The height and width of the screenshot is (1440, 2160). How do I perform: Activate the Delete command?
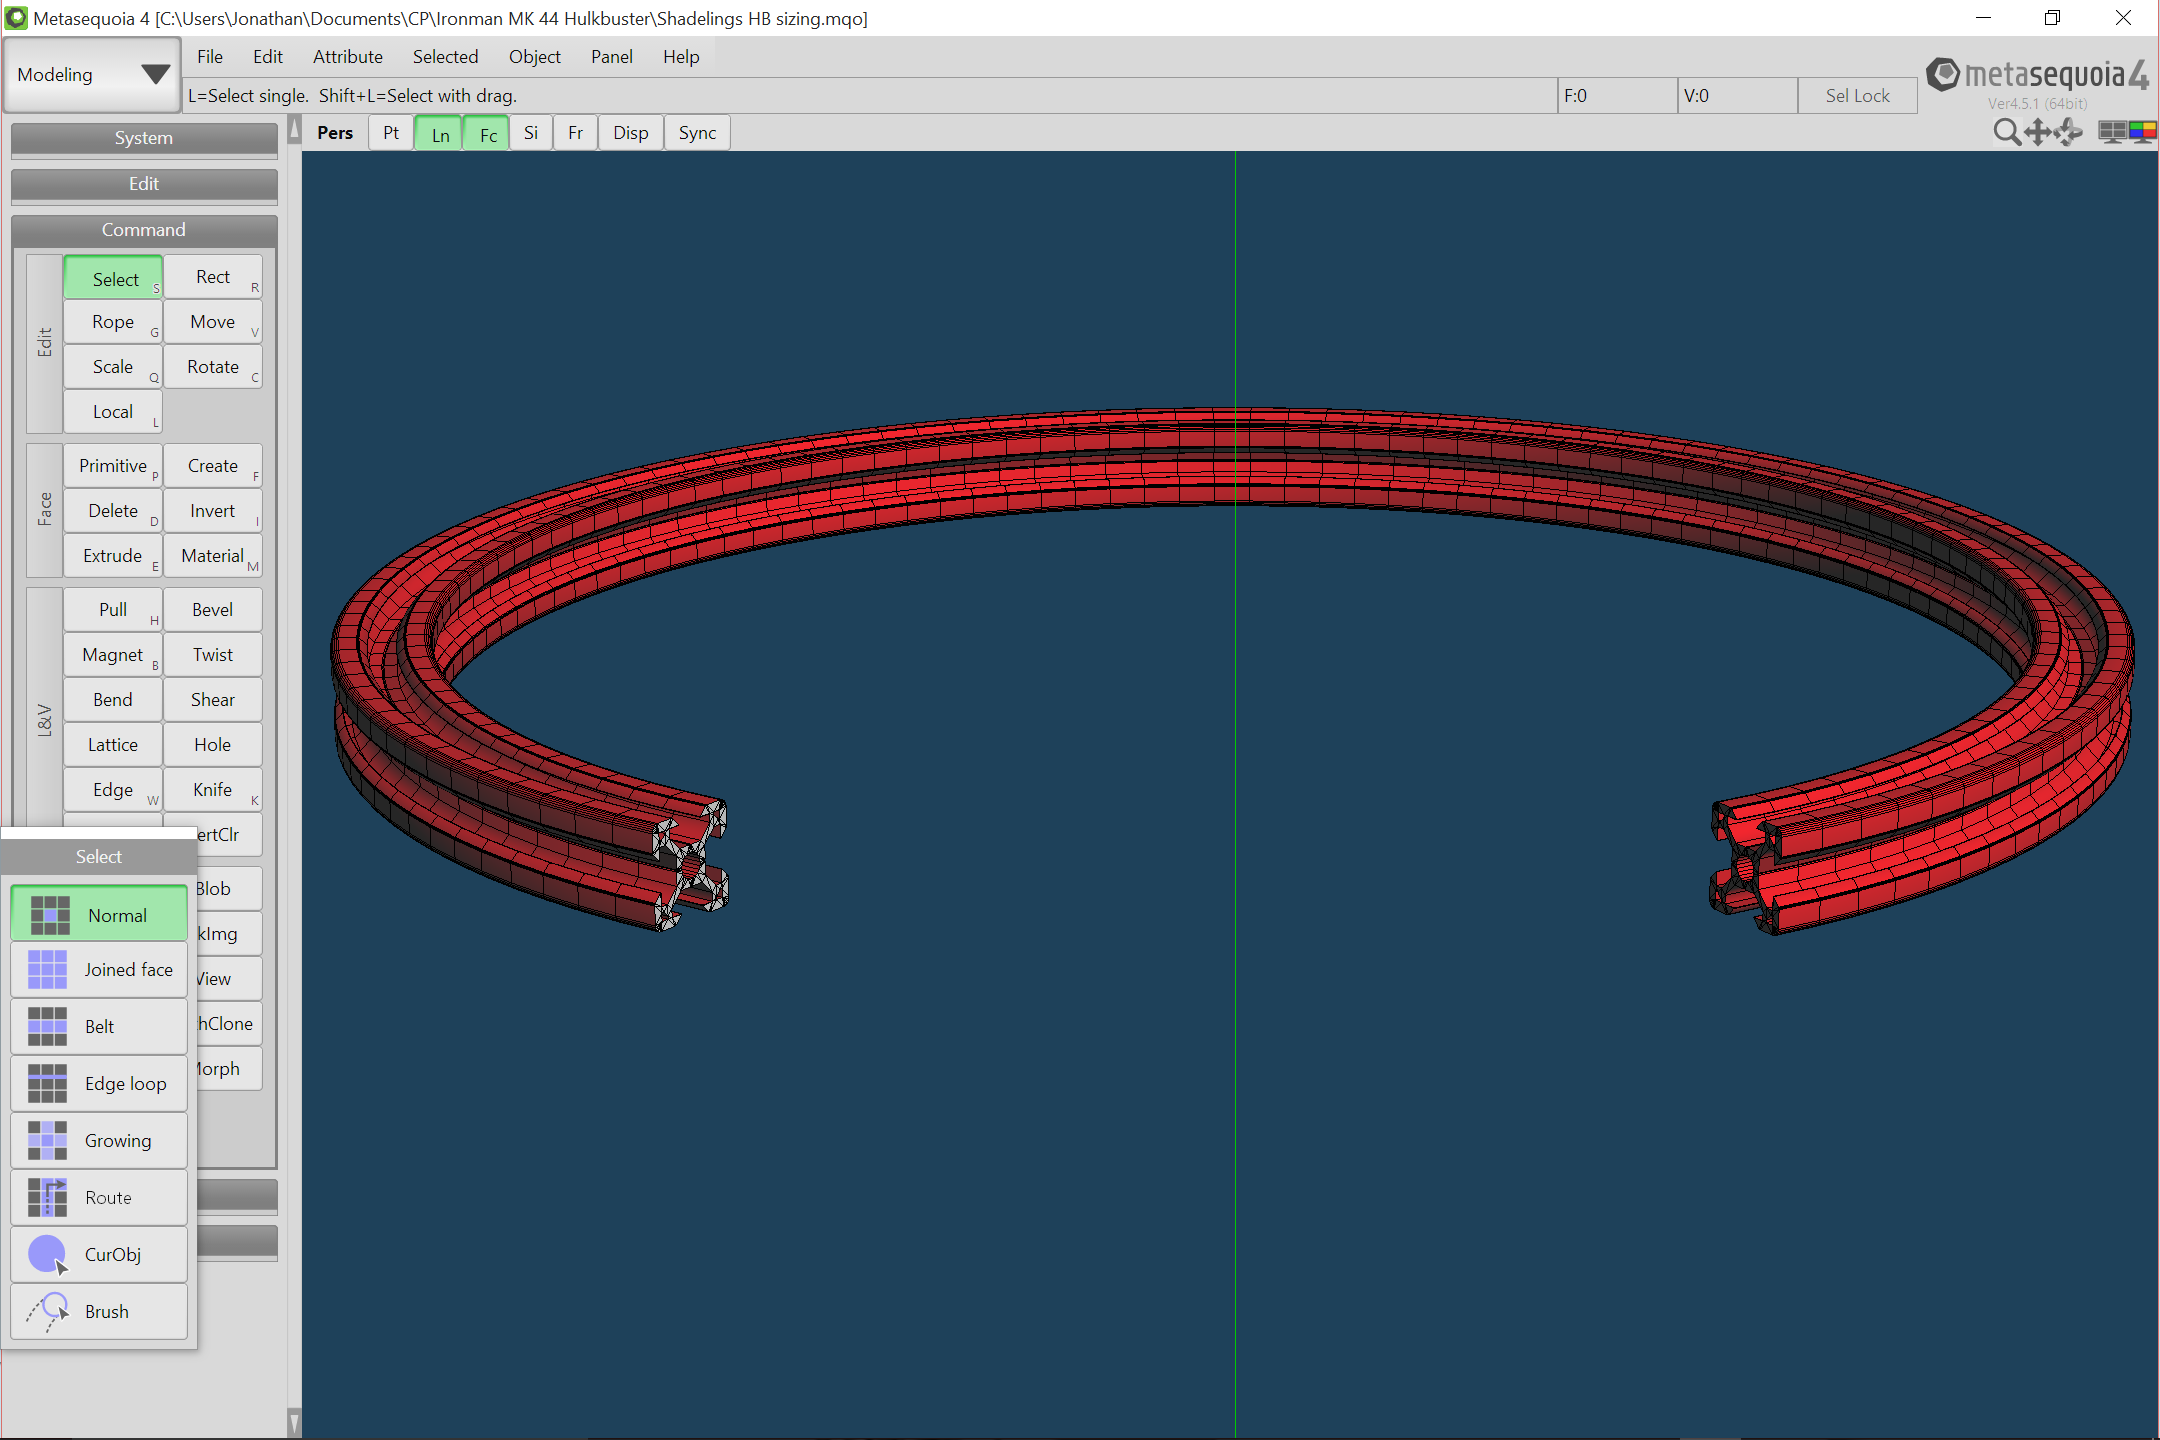pyautogui.click(x=113, y=511)
